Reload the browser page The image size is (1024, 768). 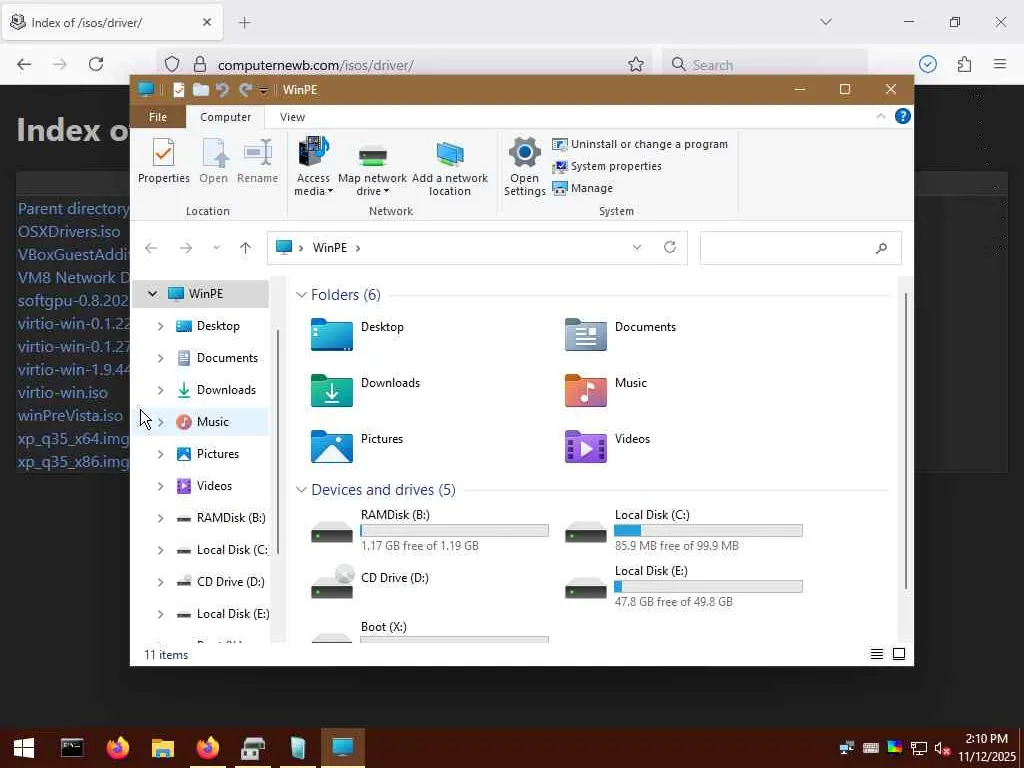(96, 64)
